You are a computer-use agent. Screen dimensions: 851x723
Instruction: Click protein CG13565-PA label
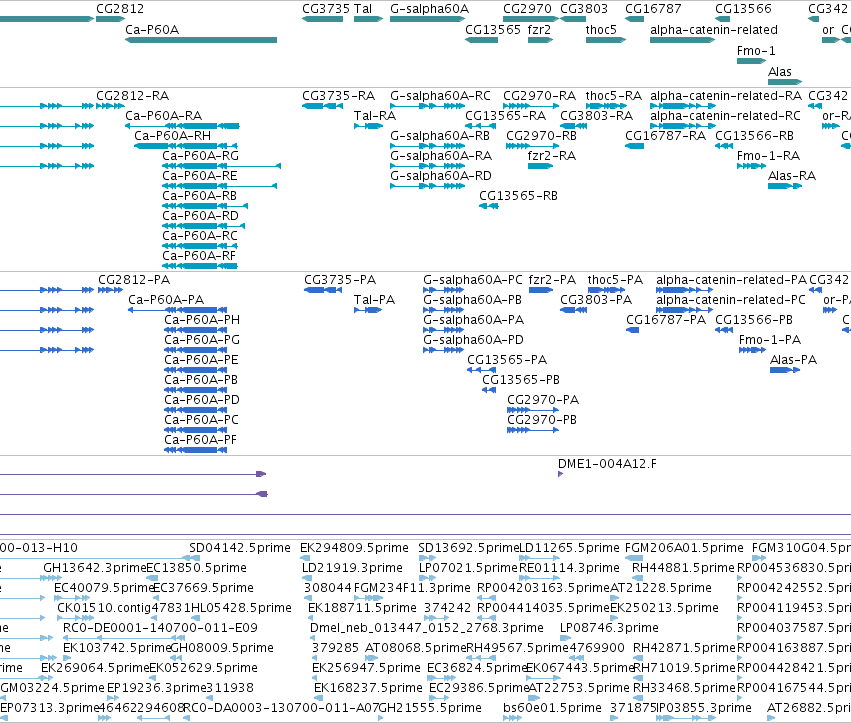507,360
